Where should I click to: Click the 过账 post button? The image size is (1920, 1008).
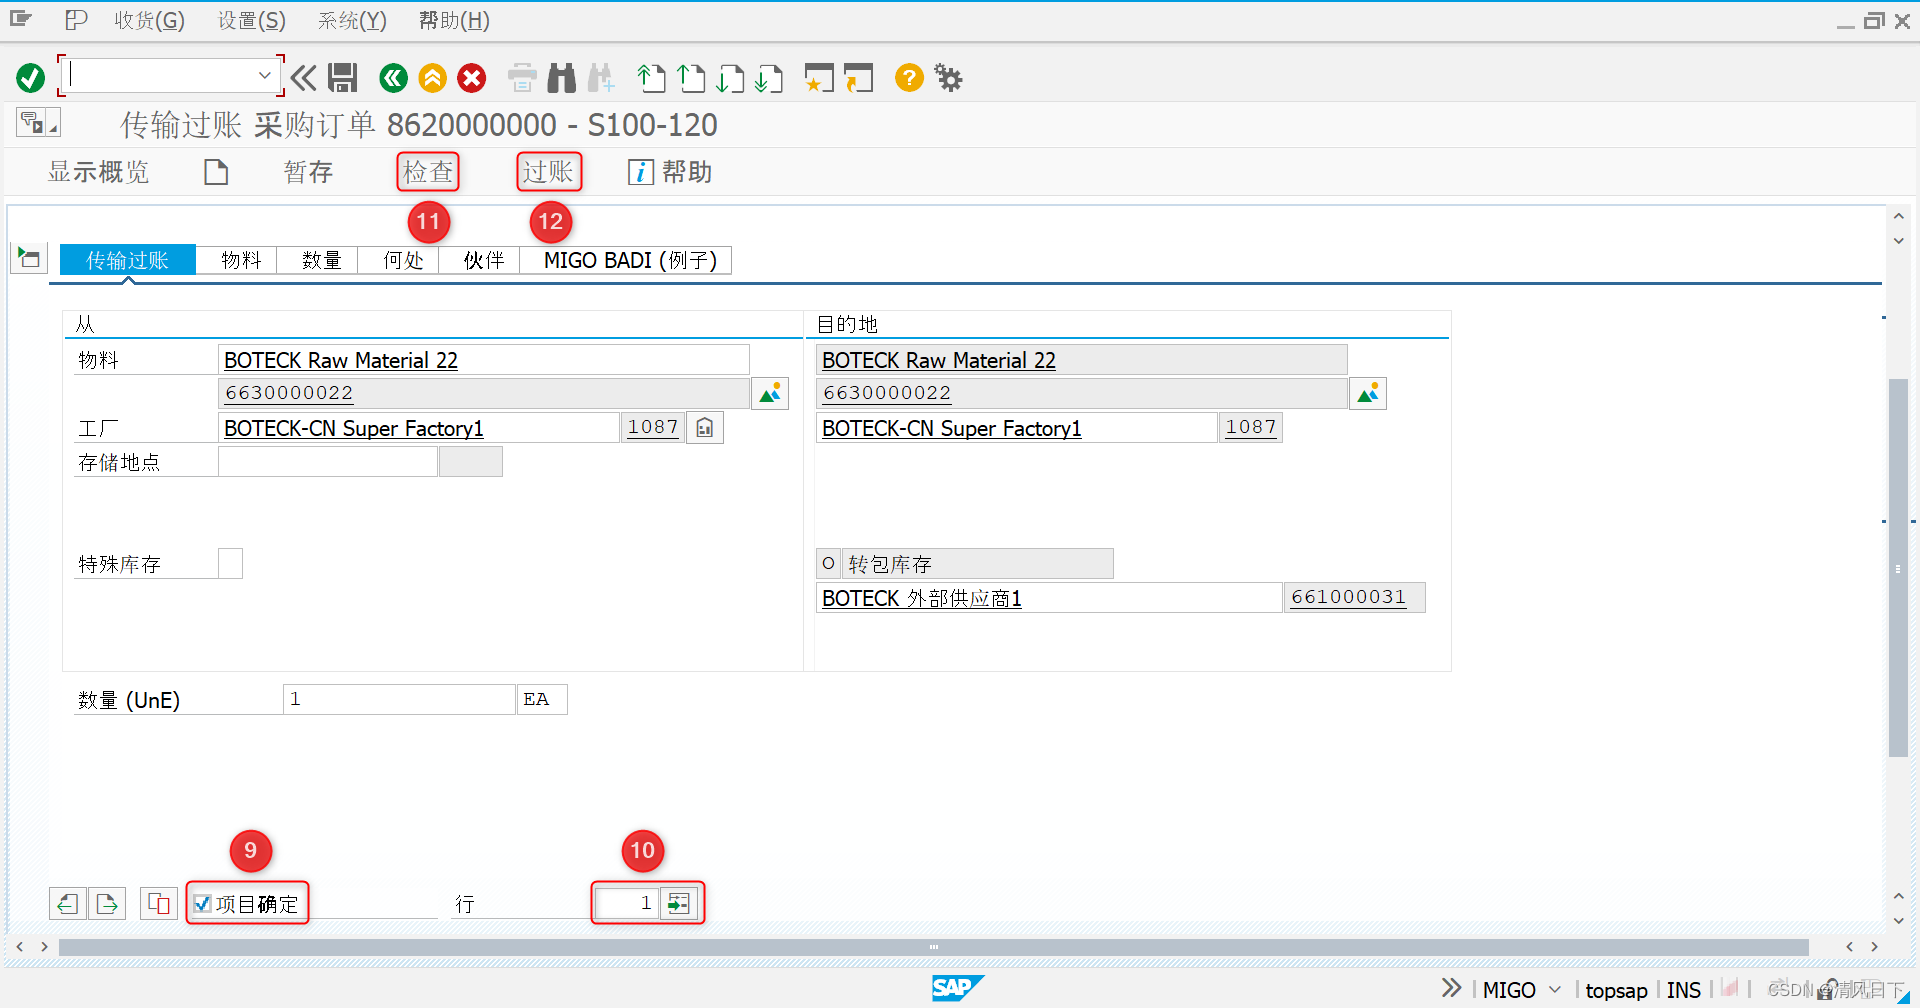click(x=548, y=172)
